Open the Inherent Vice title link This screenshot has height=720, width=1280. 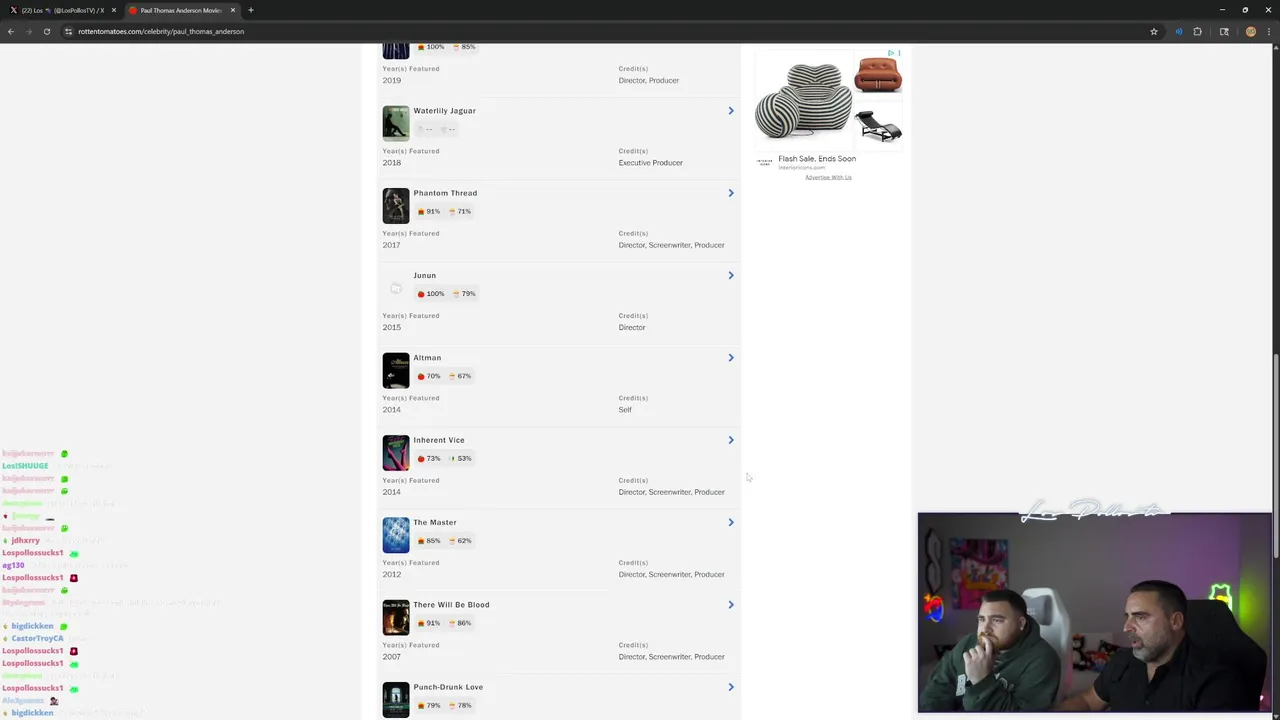coord(439,440)
